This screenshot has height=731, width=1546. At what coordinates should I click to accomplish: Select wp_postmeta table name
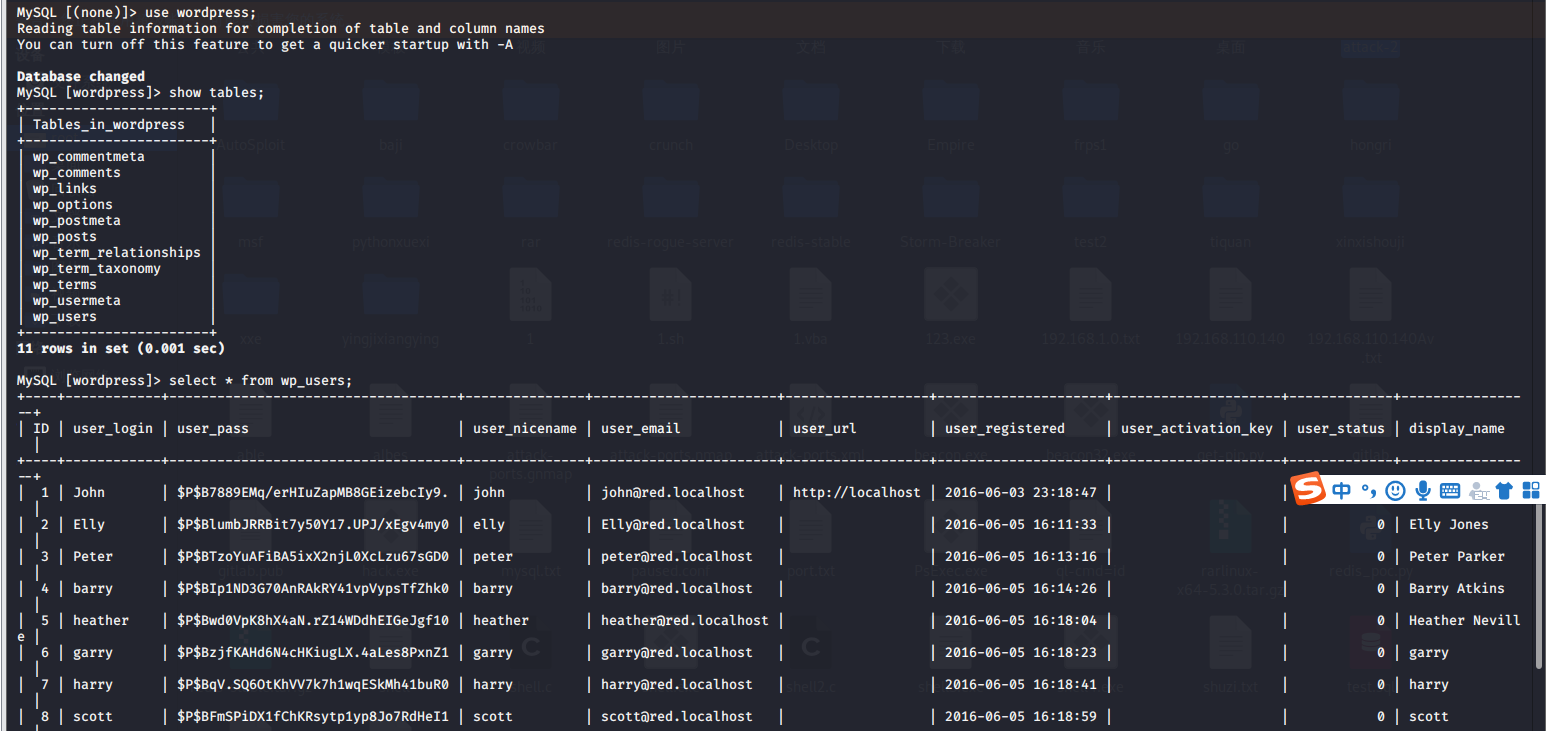[x=77, y=220]
